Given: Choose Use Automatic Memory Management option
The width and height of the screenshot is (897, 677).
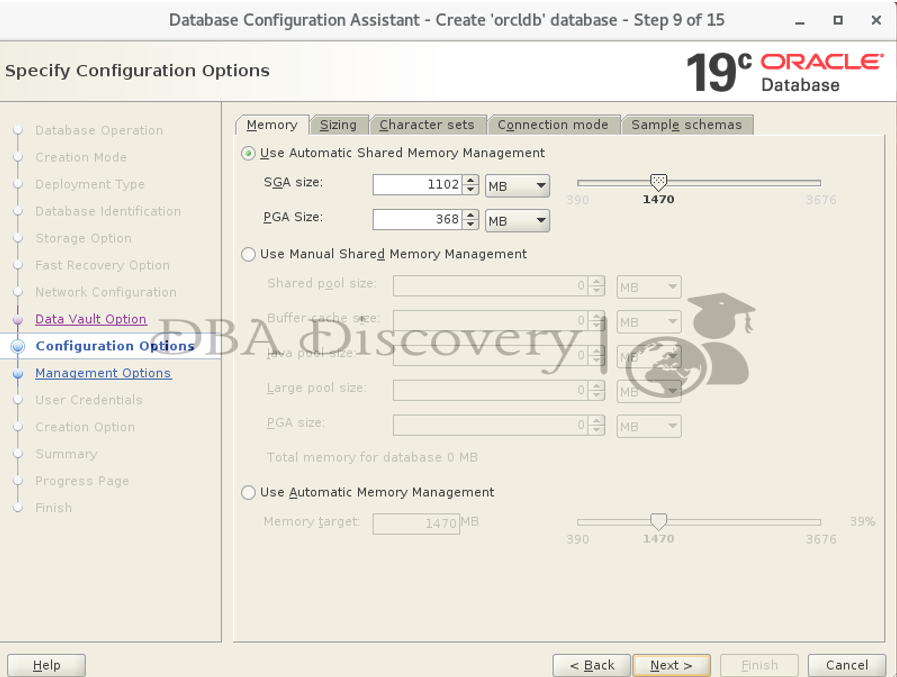Looking at the screenshot, I should tap(249, 493).
